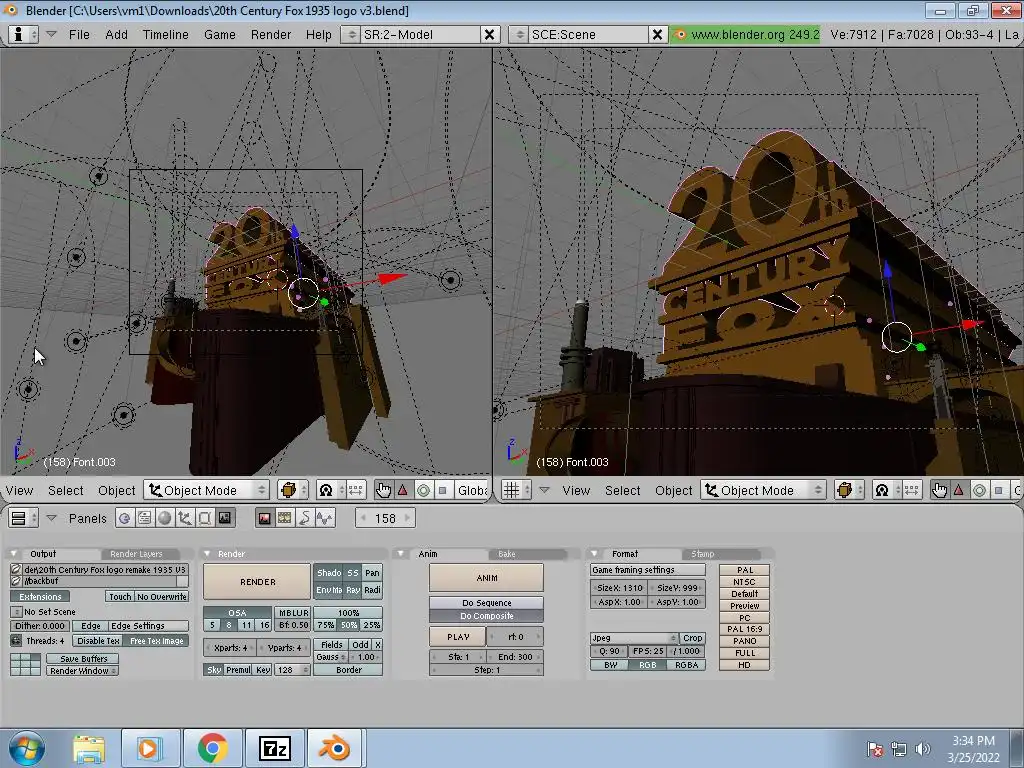
Task: Enable the Touch option
Action: click(x=120, y=597)
